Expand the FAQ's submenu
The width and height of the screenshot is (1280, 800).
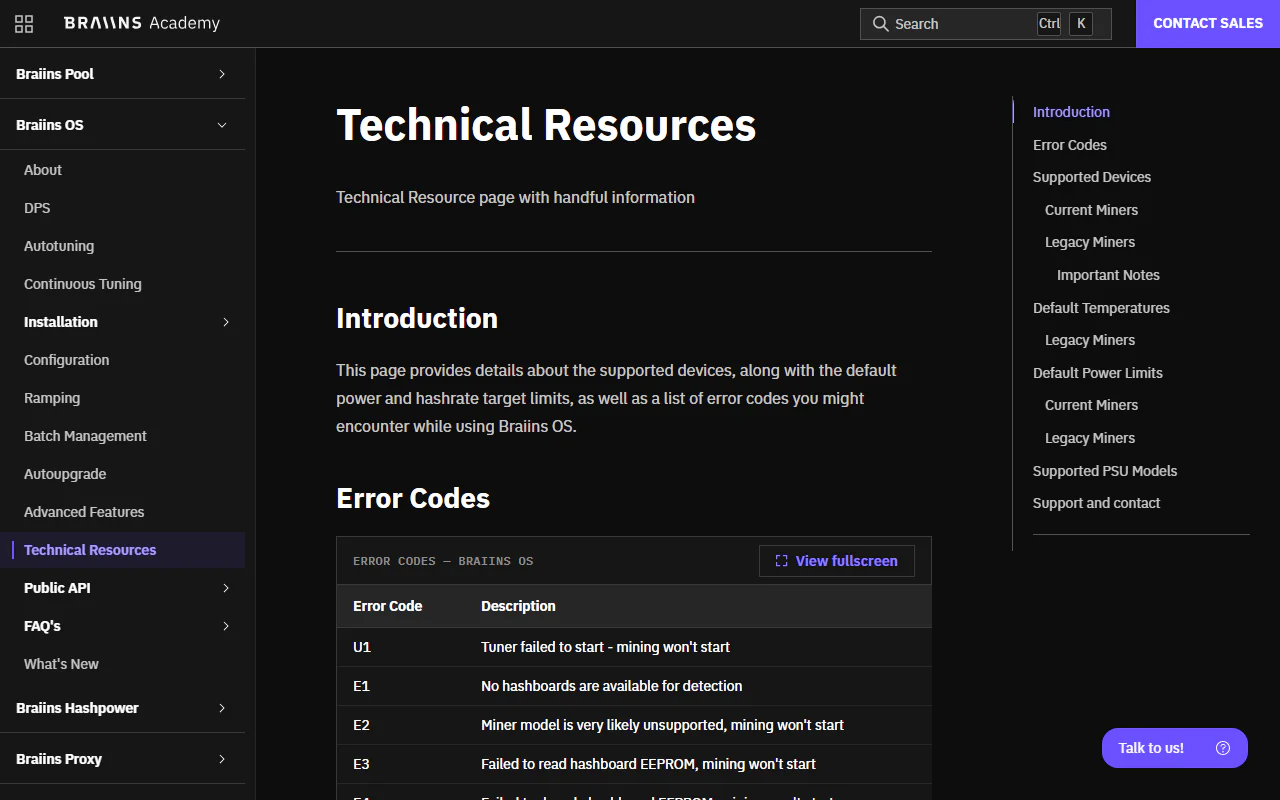tap(122, 626)
